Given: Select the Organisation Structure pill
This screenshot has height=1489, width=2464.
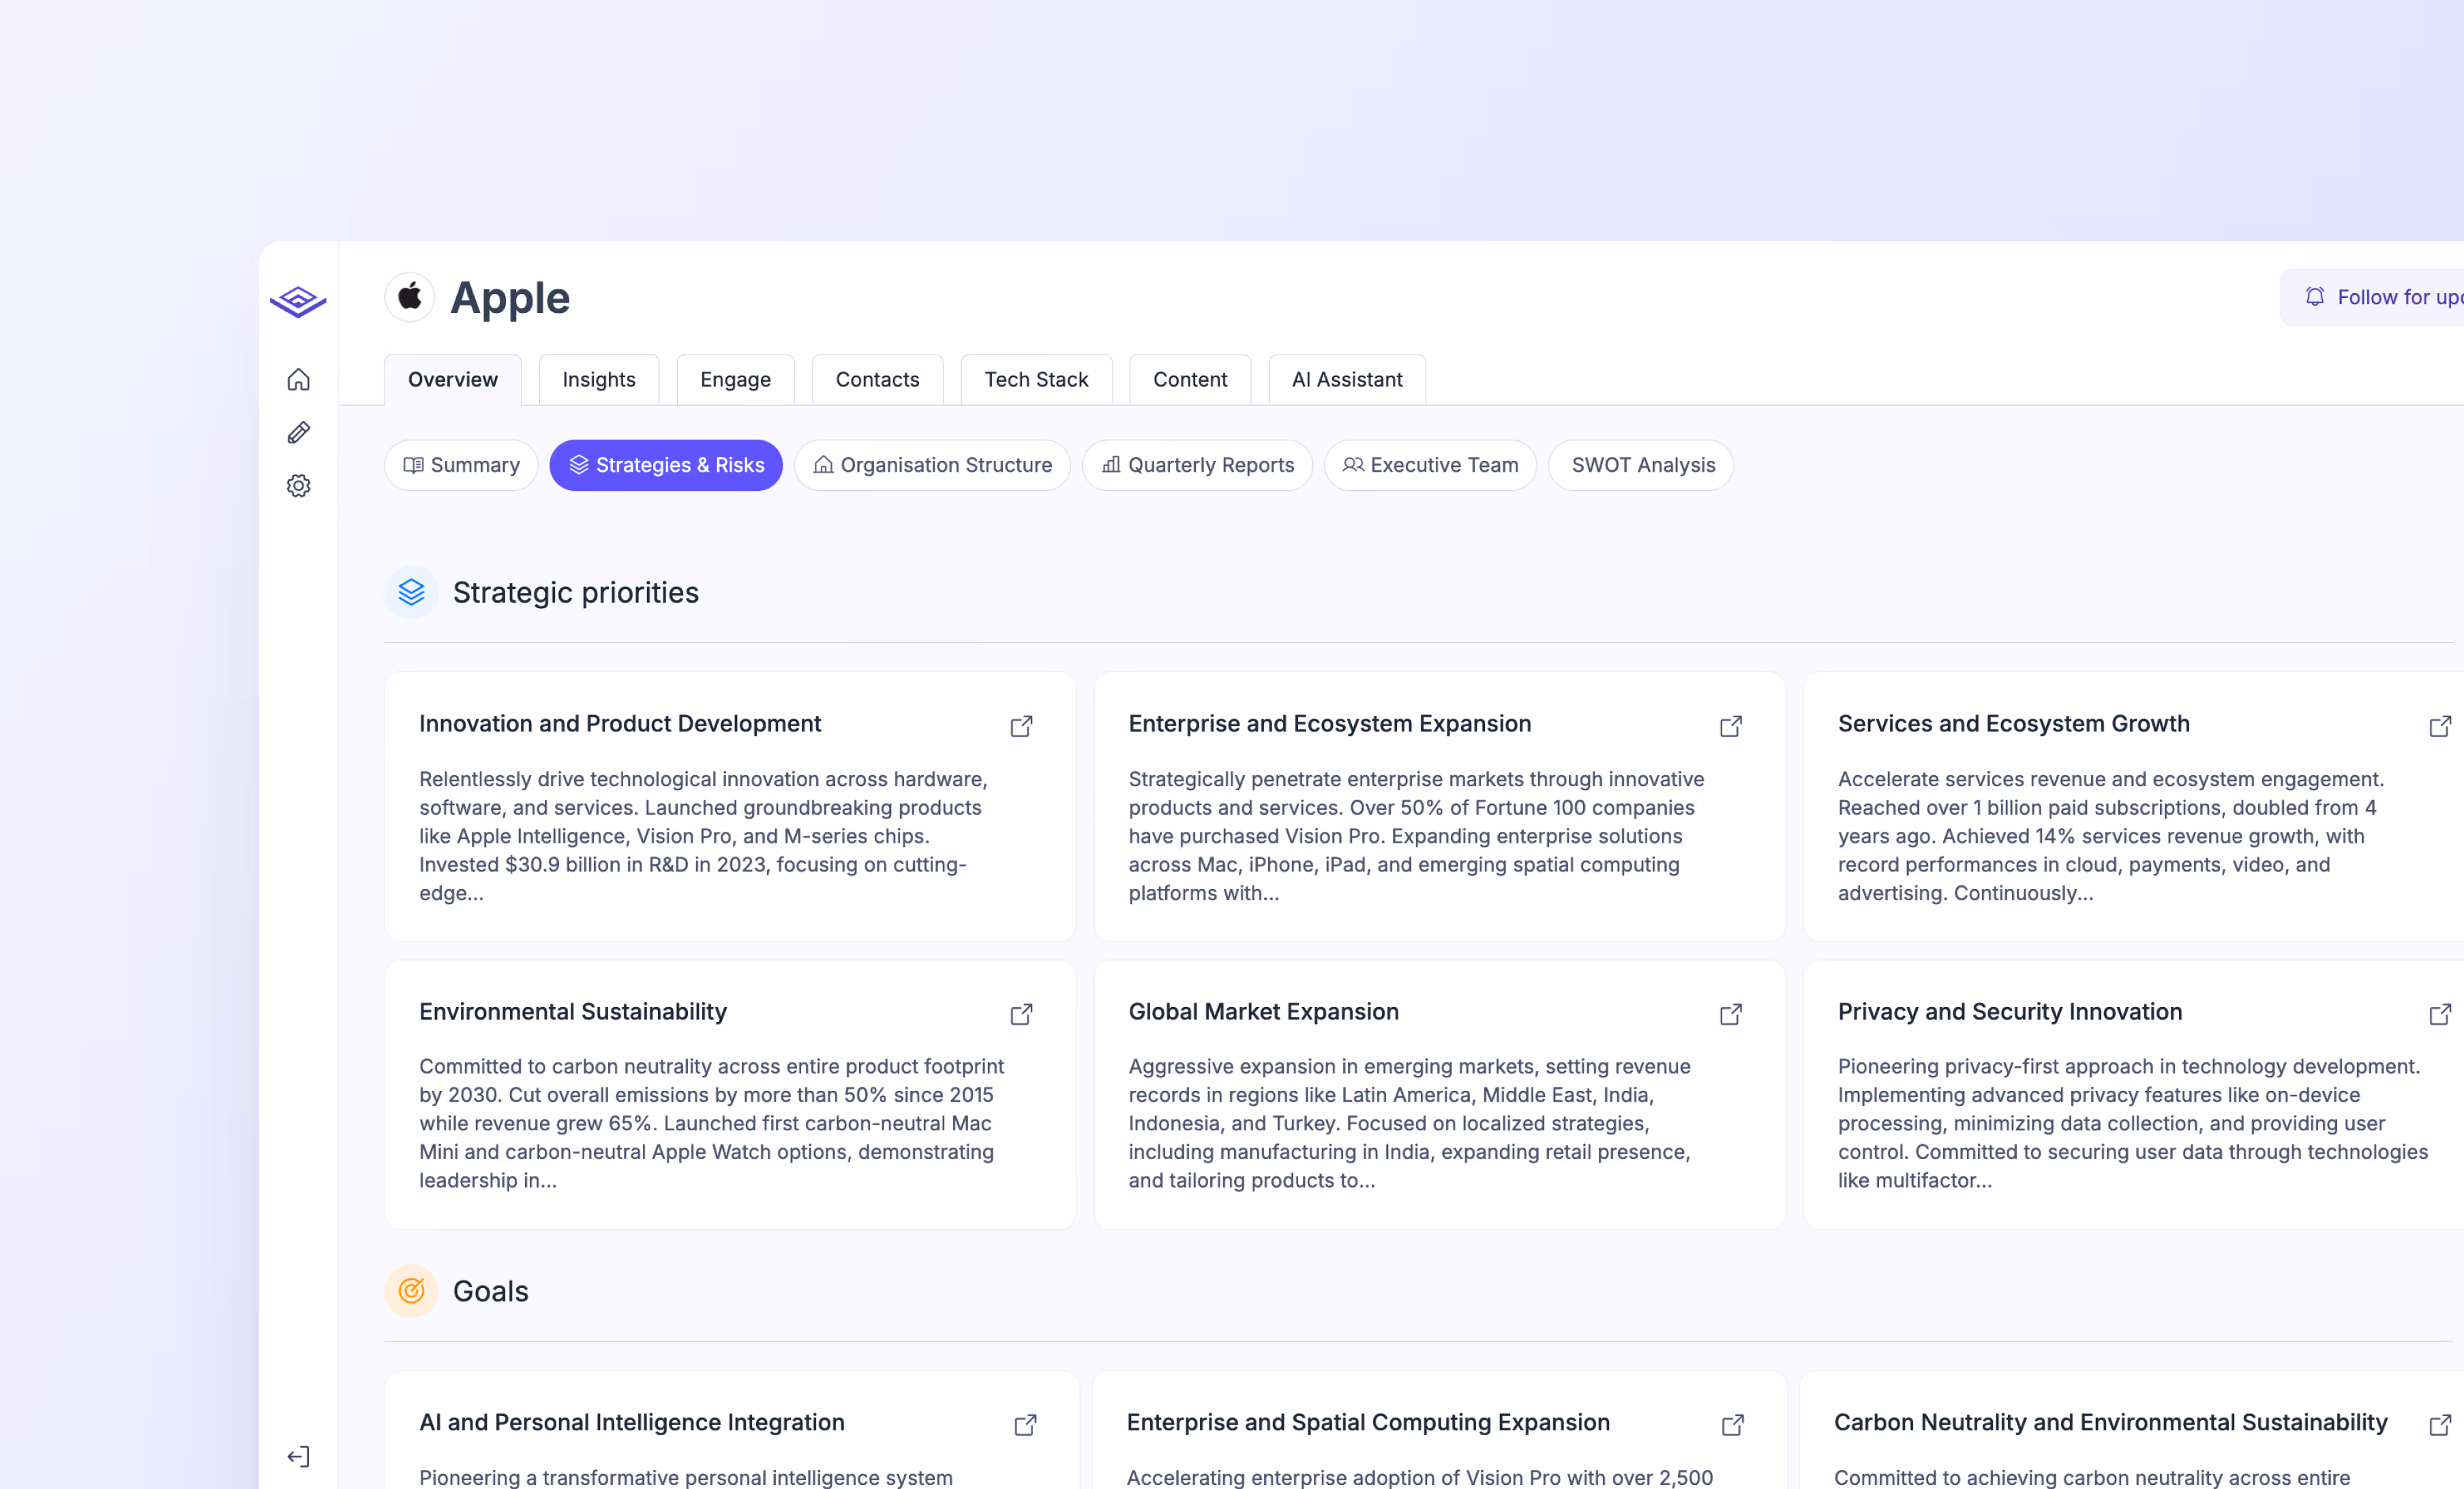Looking at the screenshot, I should [933, 465].
